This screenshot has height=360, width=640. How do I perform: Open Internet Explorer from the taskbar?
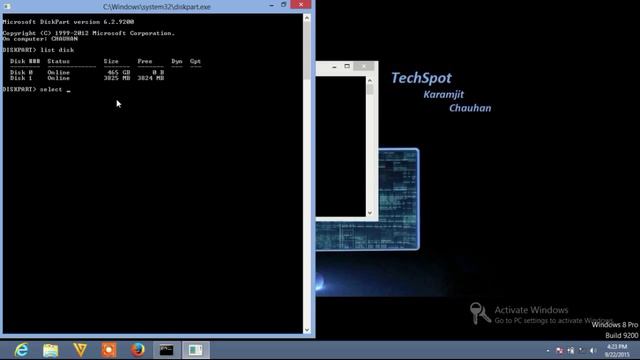21,350
